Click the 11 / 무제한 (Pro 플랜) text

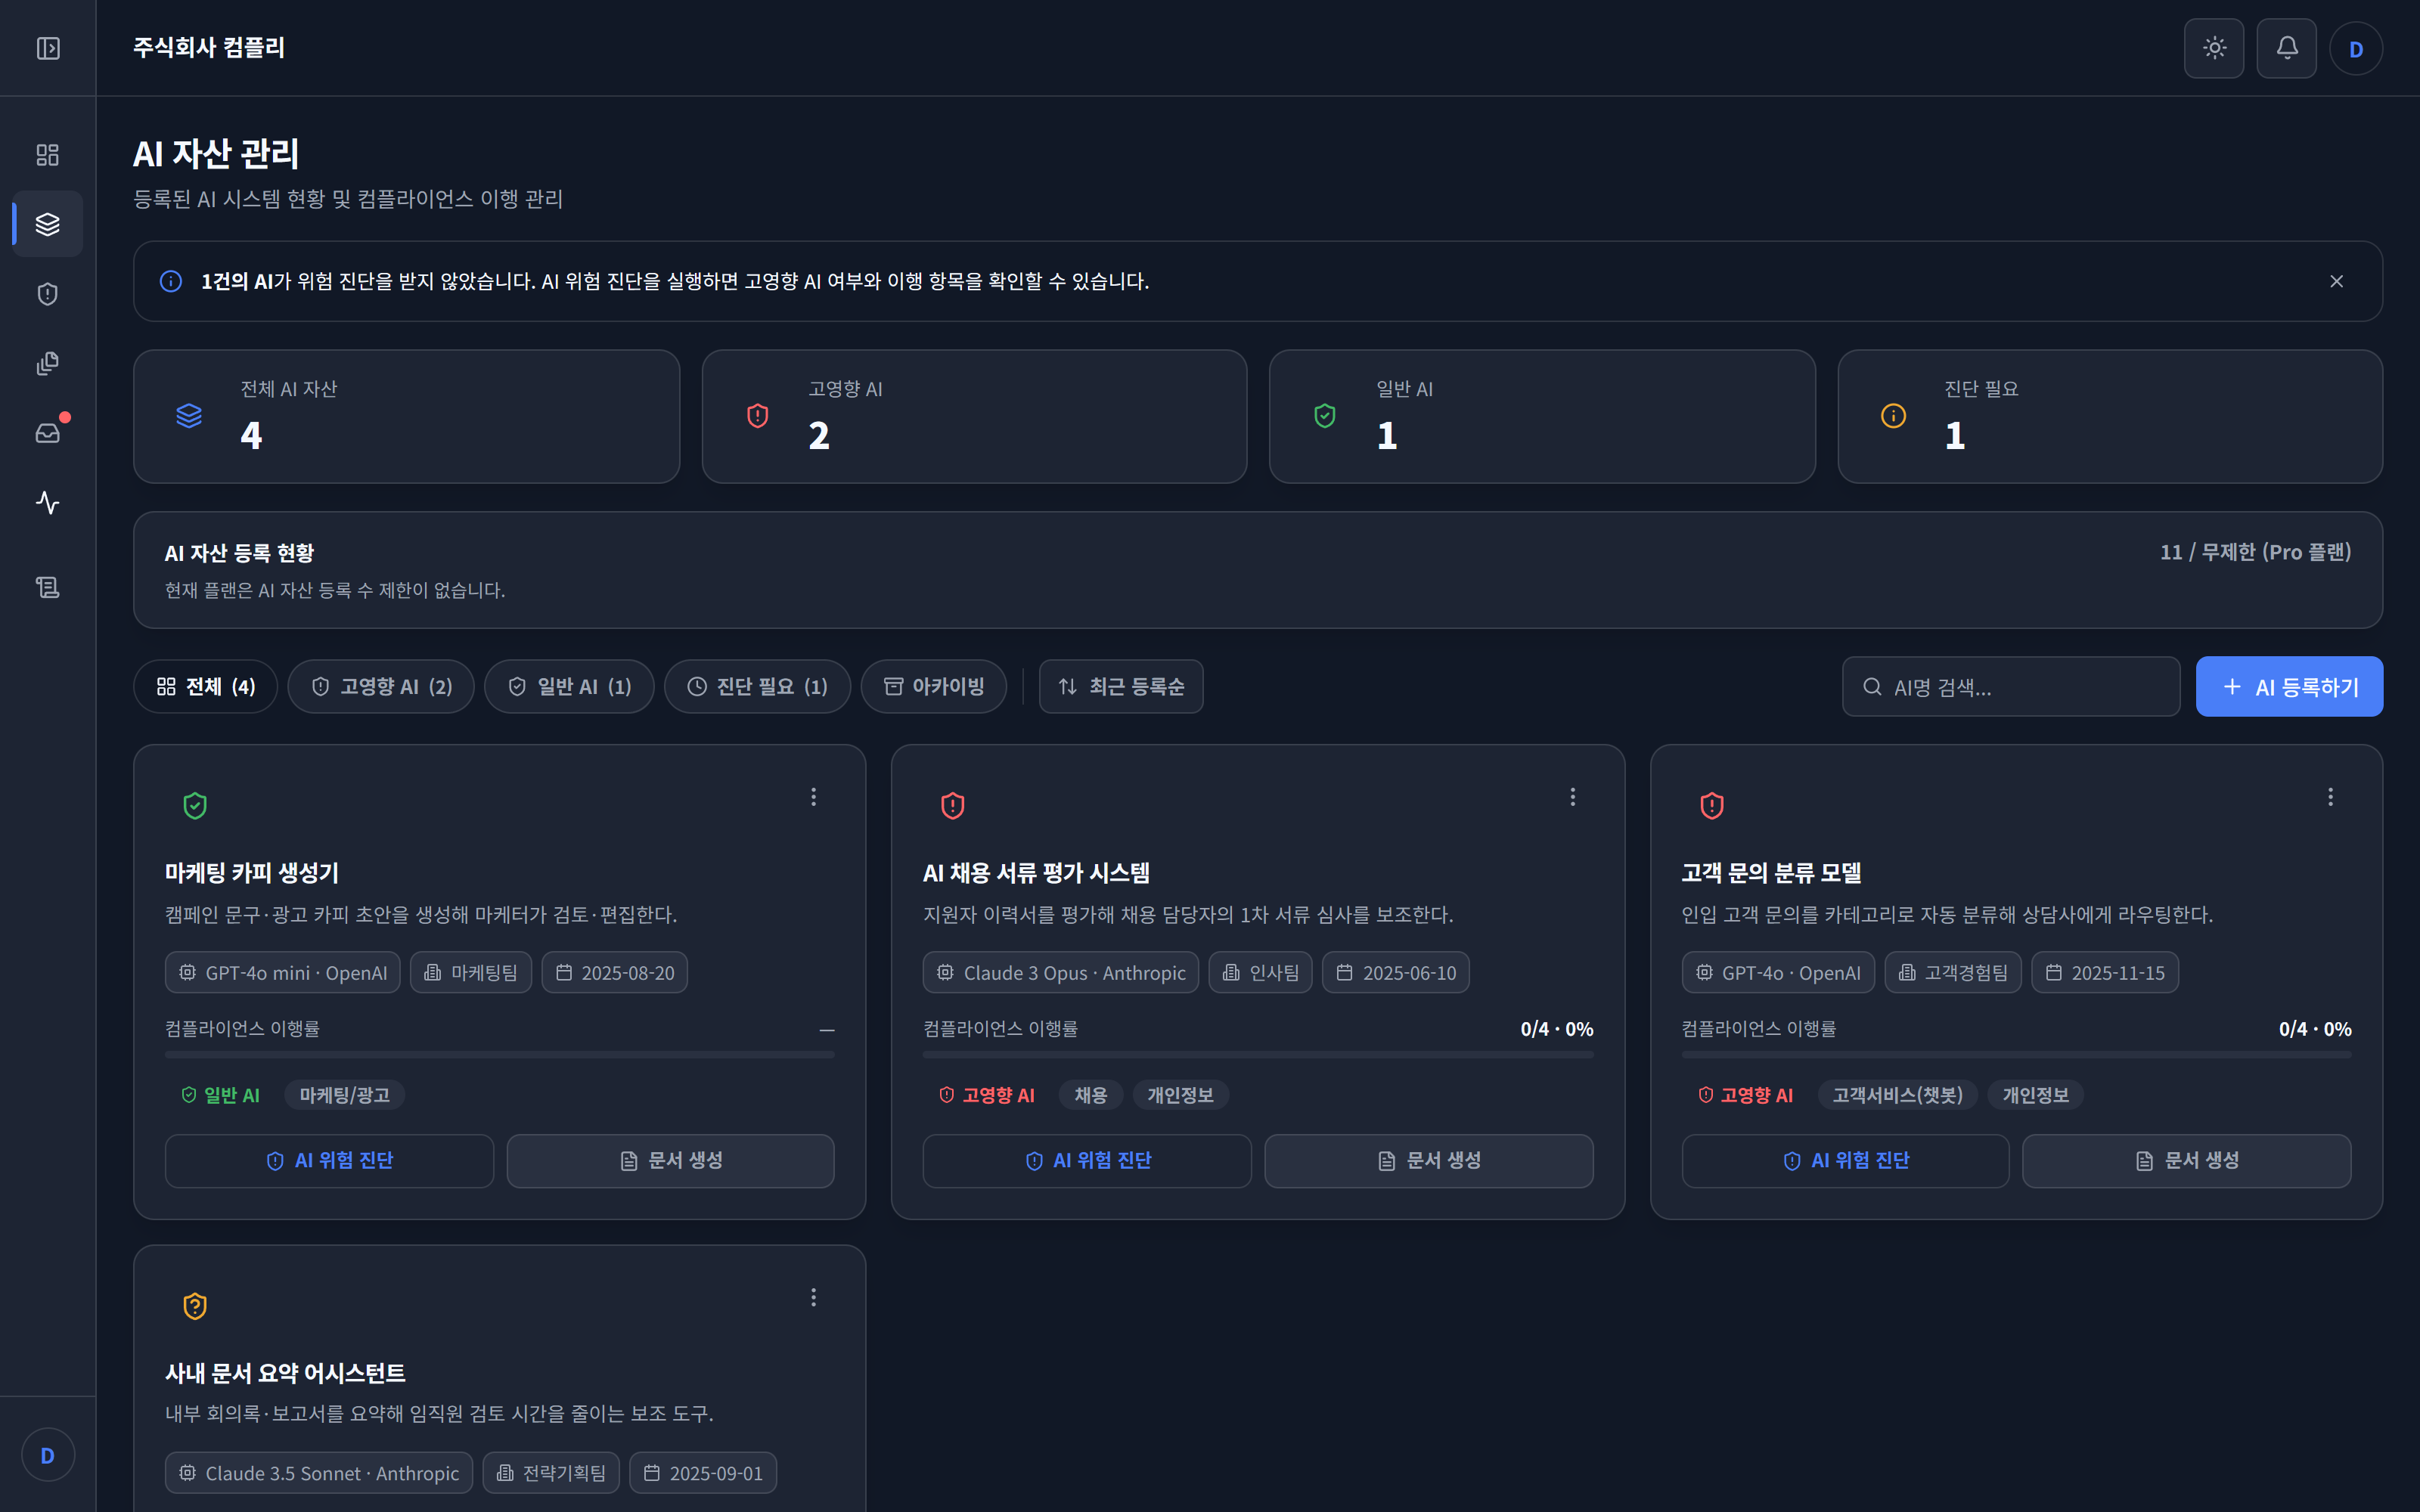pyautogui.click(x=2255, y=552)
